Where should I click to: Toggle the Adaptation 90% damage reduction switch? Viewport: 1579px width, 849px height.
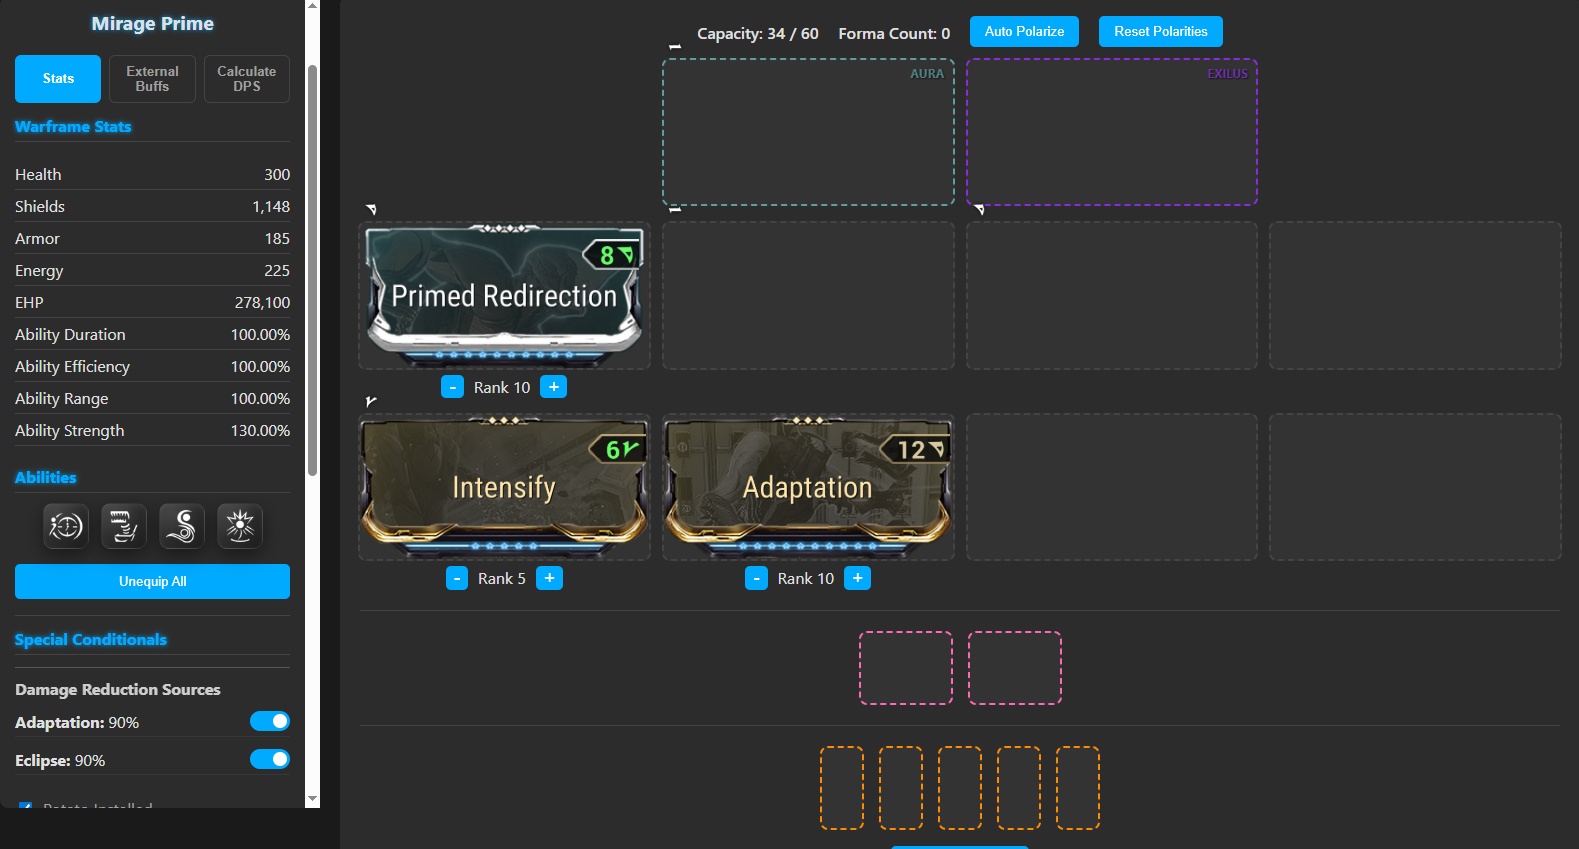(x=270, y=721)
